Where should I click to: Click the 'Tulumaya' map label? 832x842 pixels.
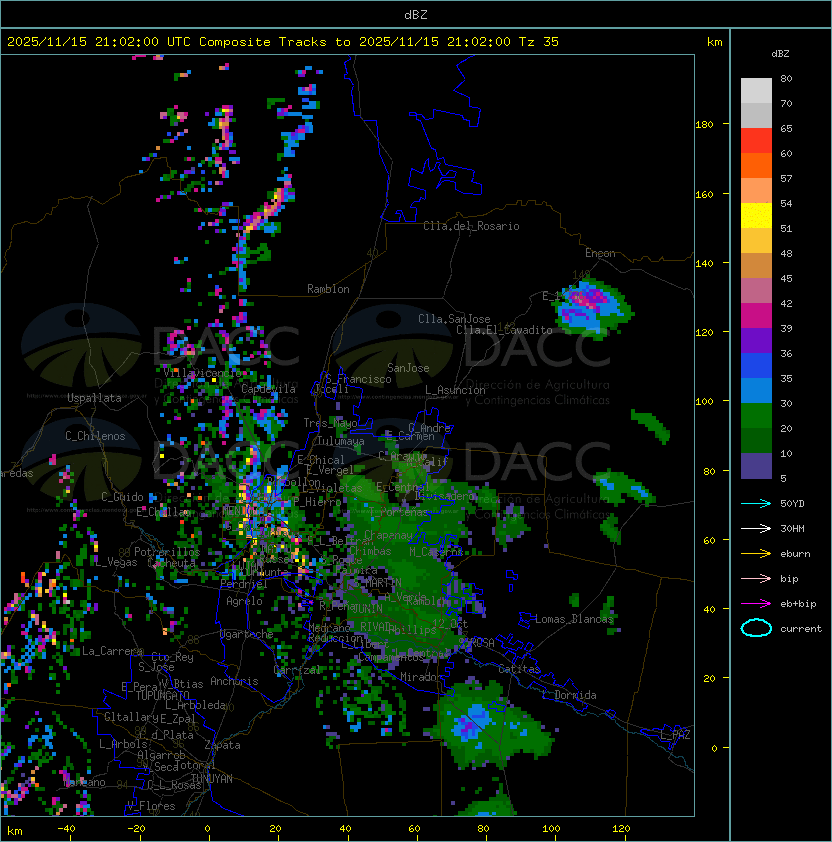click(x=341, y=441)
